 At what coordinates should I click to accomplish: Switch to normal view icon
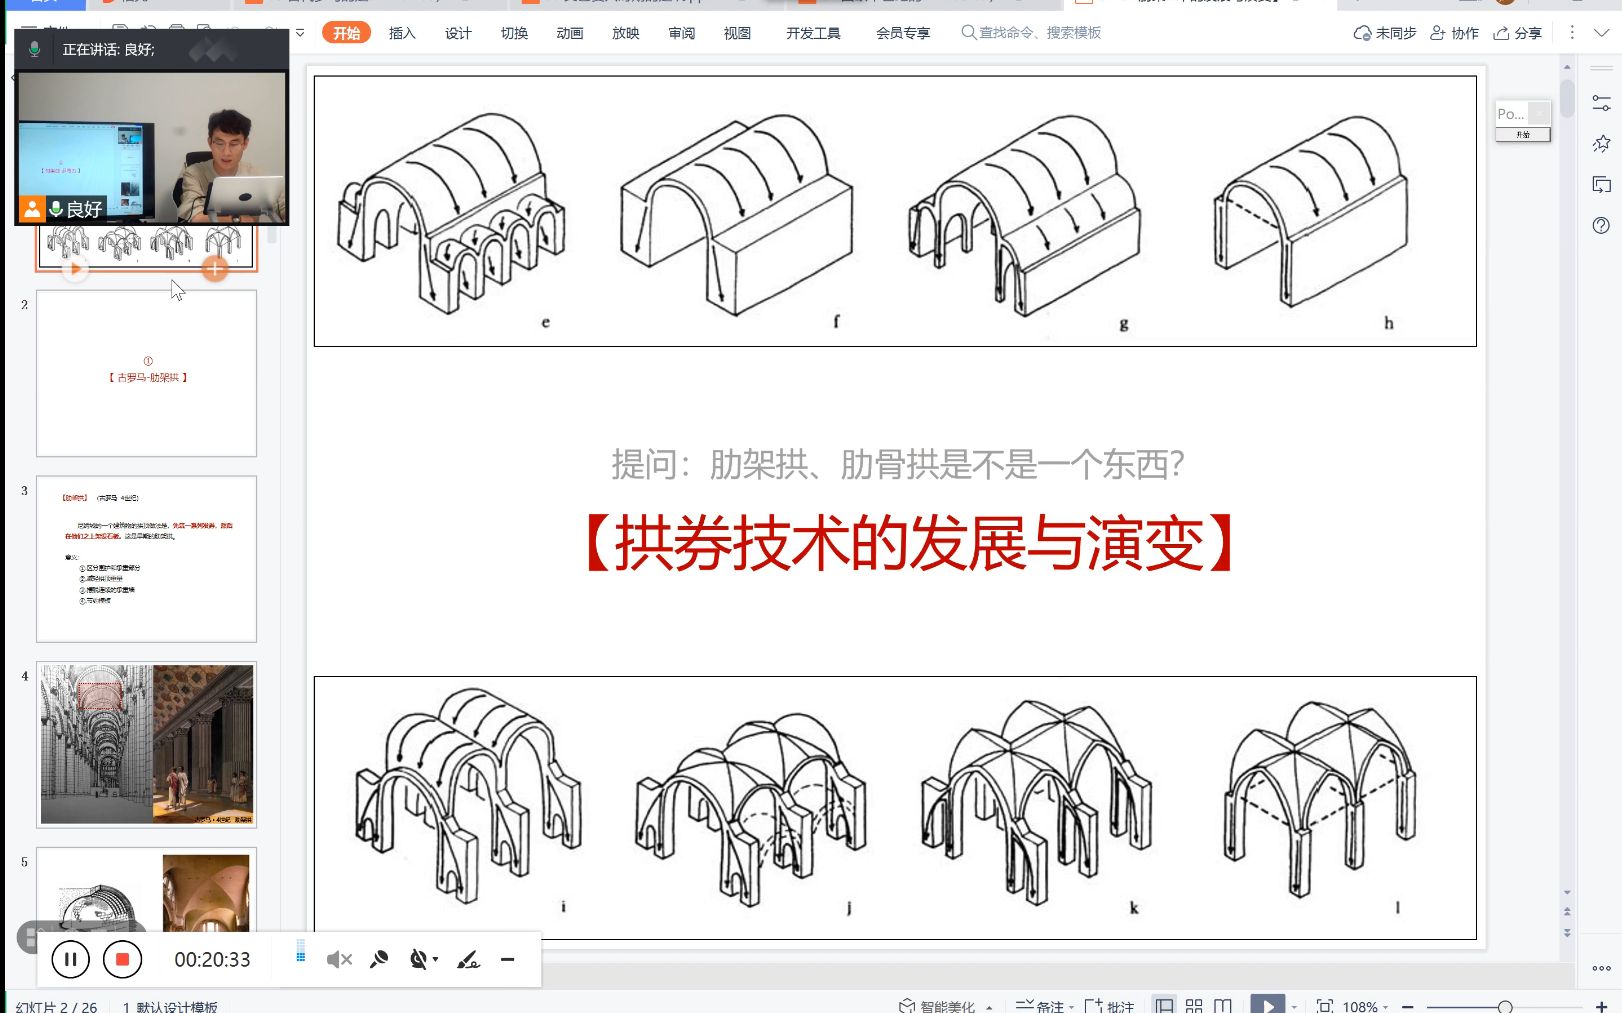pyautogui.click(x=1164, y=1006)
